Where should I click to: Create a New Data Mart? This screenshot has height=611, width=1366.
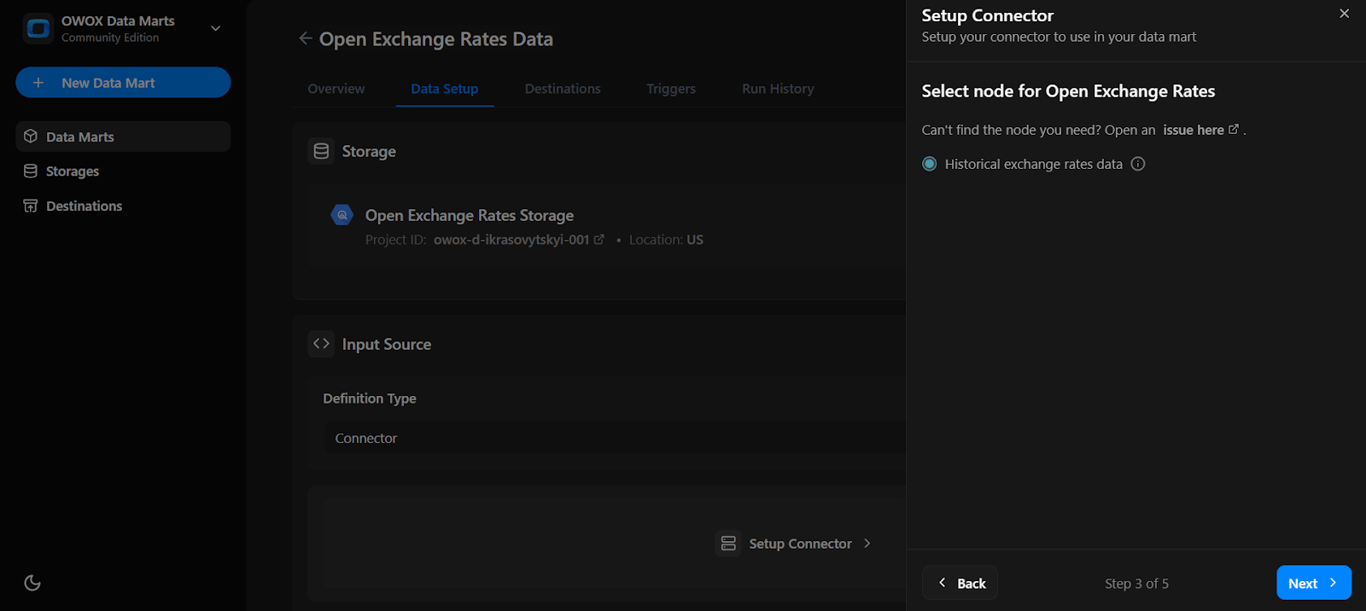click(123, 83)
